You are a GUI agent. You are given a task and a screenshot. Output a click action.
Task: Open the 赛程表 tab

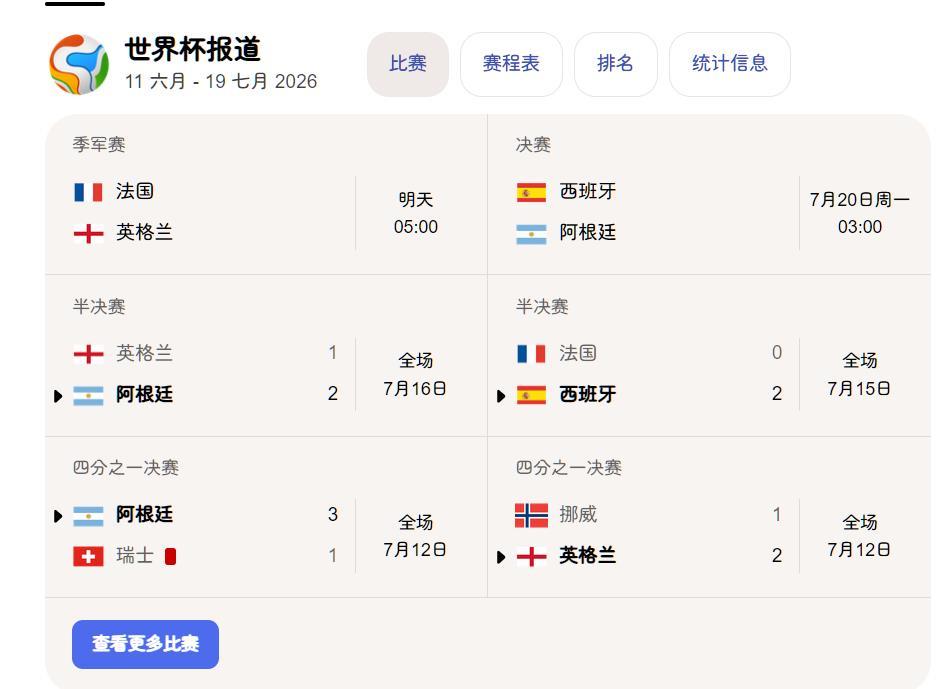pos(511,64)
